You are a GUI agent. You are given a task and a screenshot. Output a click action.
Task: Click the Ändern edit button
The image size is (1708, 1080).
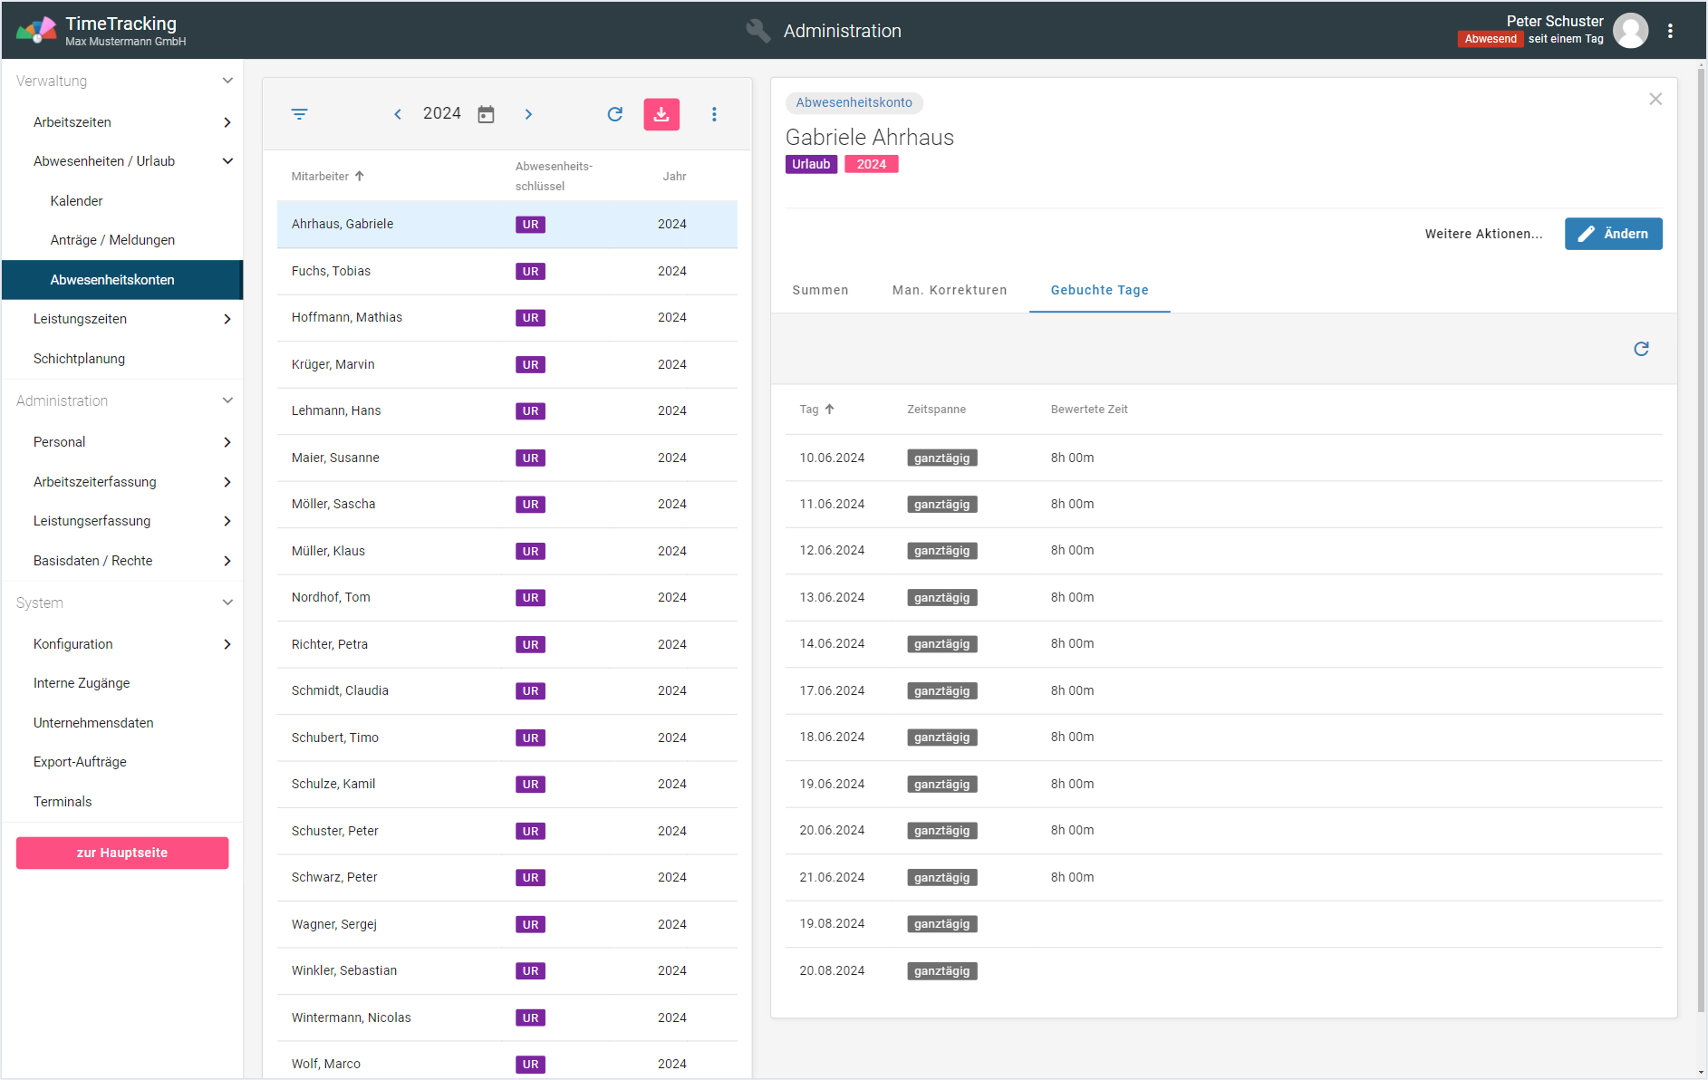(x=1613, y=234)
